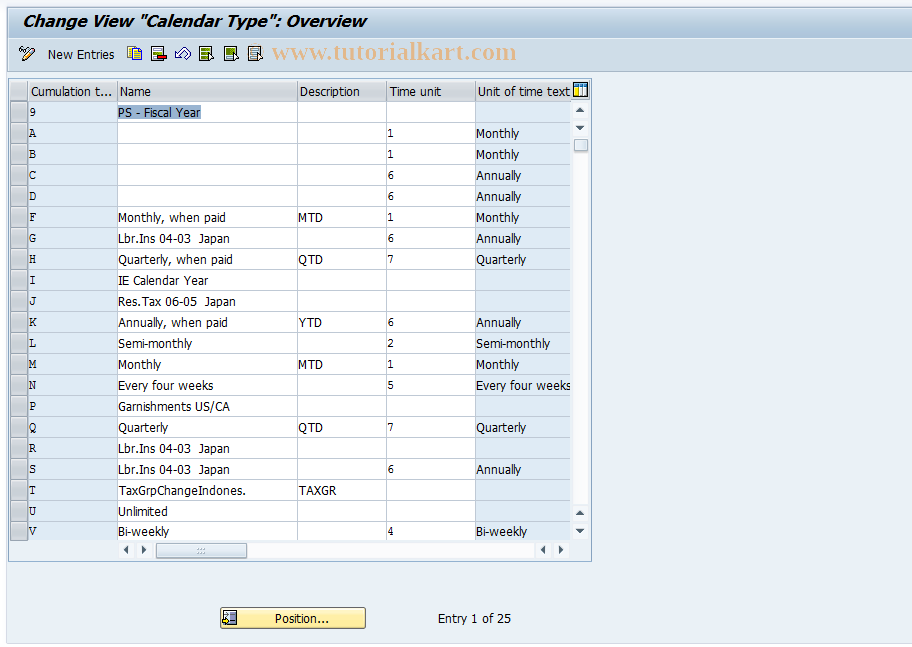Click the Cumulation type column header
The width and height of the screenshot is (912, 647).
[72, 91]
